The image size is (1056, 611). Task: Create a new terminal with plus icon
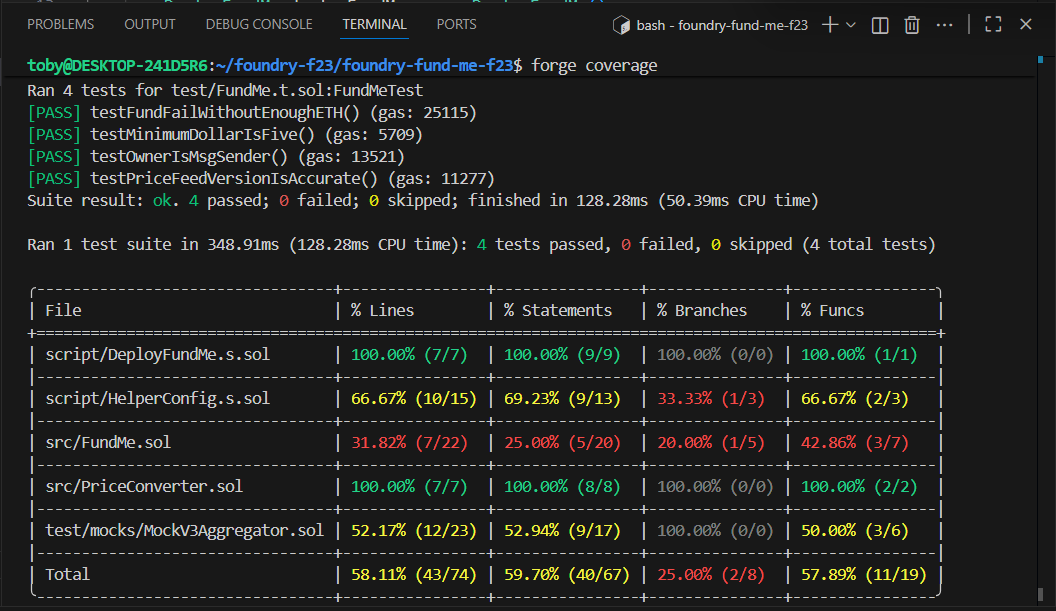tap(830, 25)
